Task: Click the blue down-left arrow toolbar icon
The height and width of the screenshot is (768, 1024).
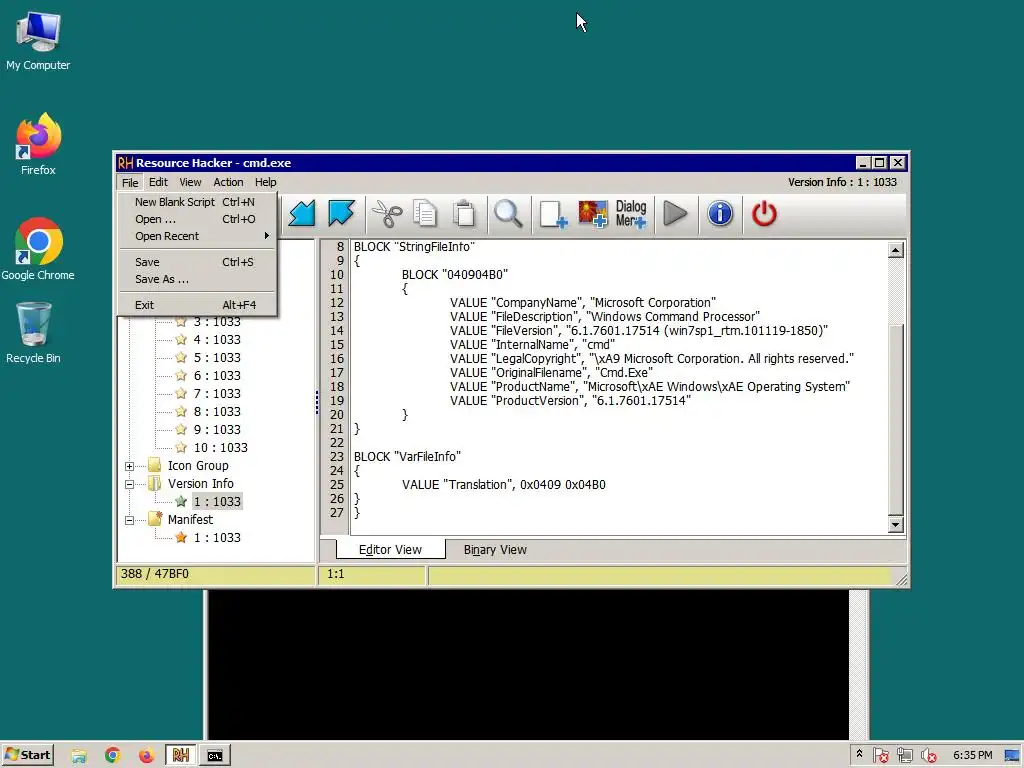Action: pyautogui.click(x=302, y=214)
